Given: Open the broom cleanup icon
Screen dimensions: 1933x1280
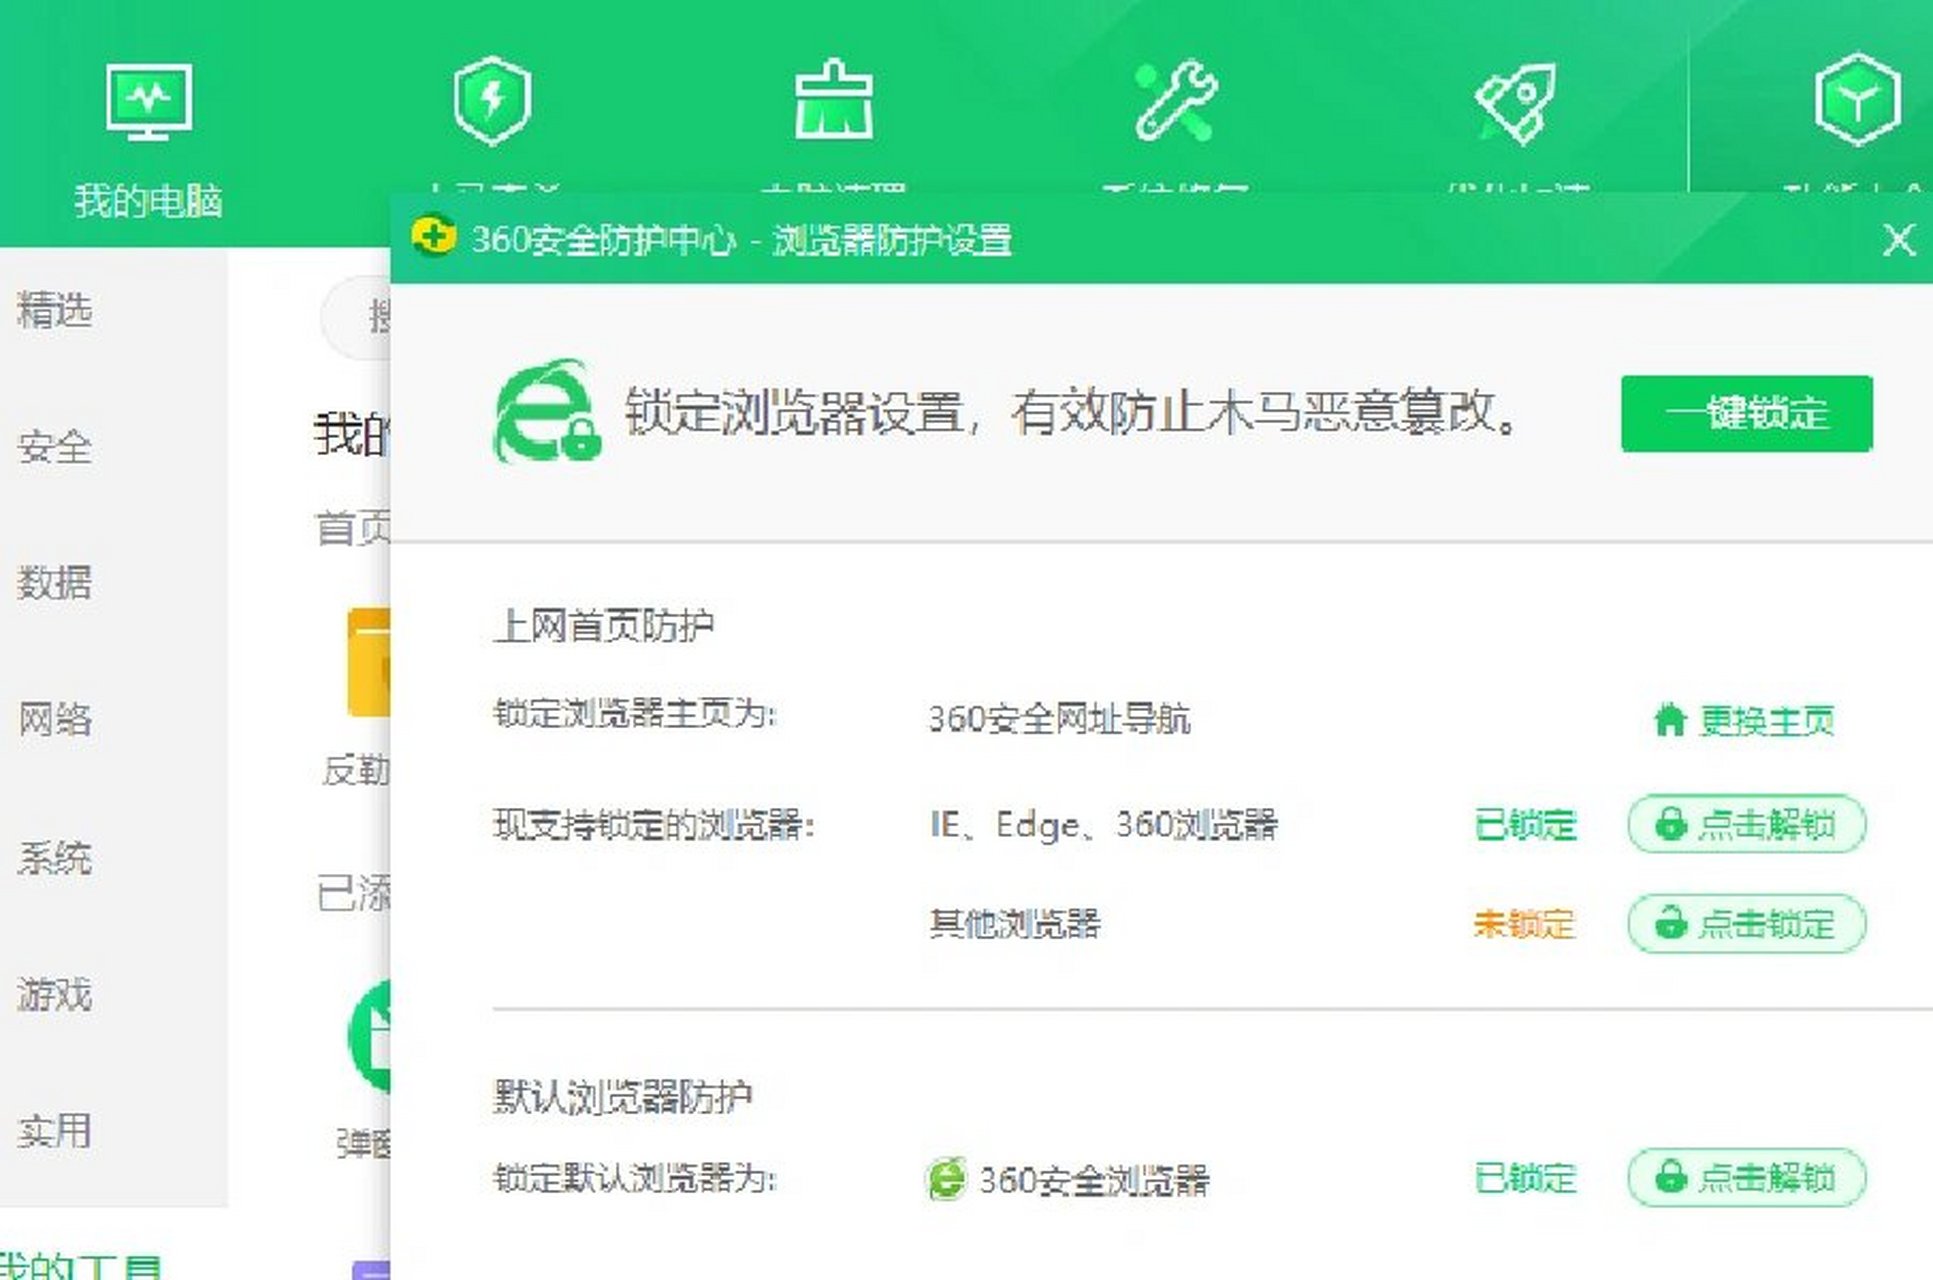Looking at the screenshot, I should tap(833, 100).
